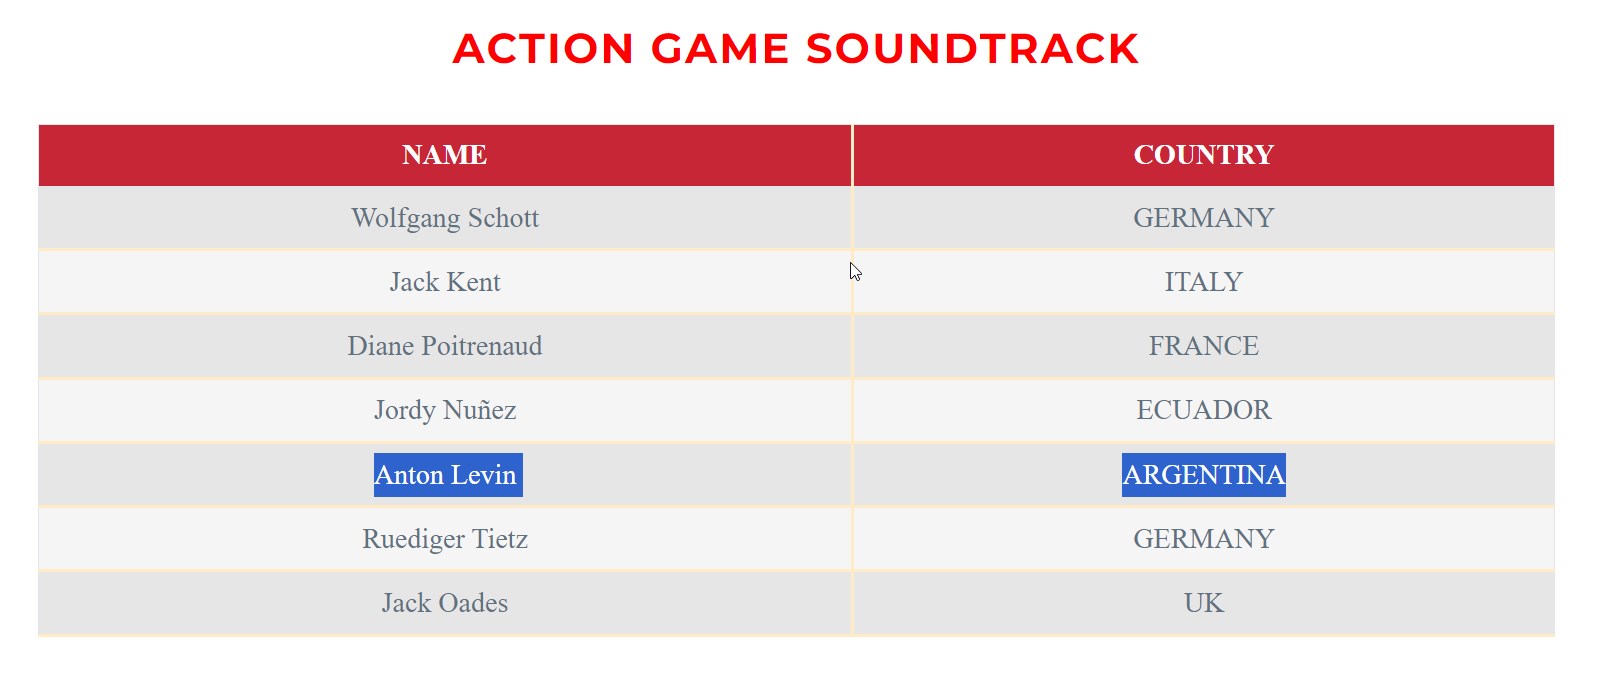Click the FRANCE country cell
This screenshot has height=684, width=1599.
point(1203,346)
